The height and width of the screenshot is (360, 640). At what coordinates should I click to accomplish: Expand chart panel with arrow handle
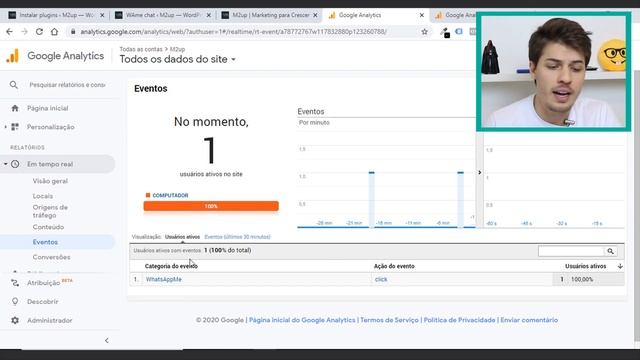pos(480,172)
